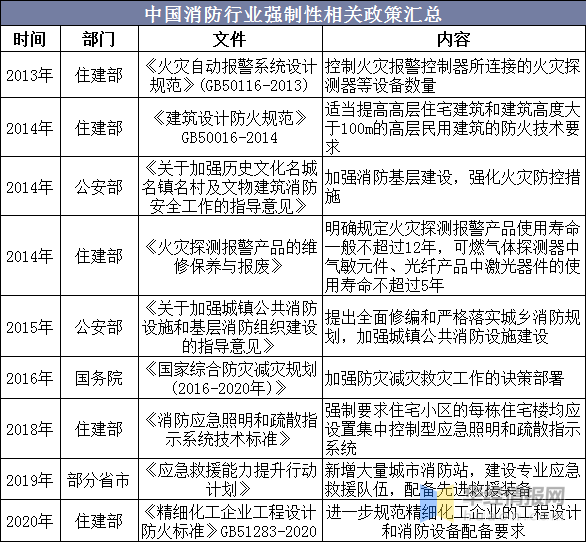Click the table title 中国消防行业强制性相关政策汇总

294,14
